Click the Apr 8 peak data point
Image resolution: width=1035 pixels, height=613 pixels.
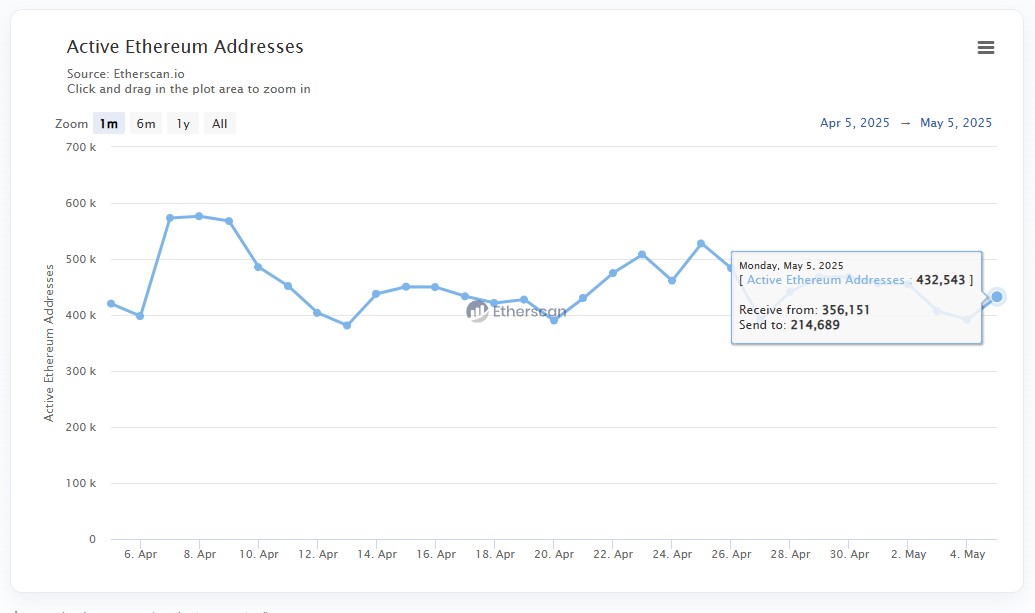[x=199, y=216]
